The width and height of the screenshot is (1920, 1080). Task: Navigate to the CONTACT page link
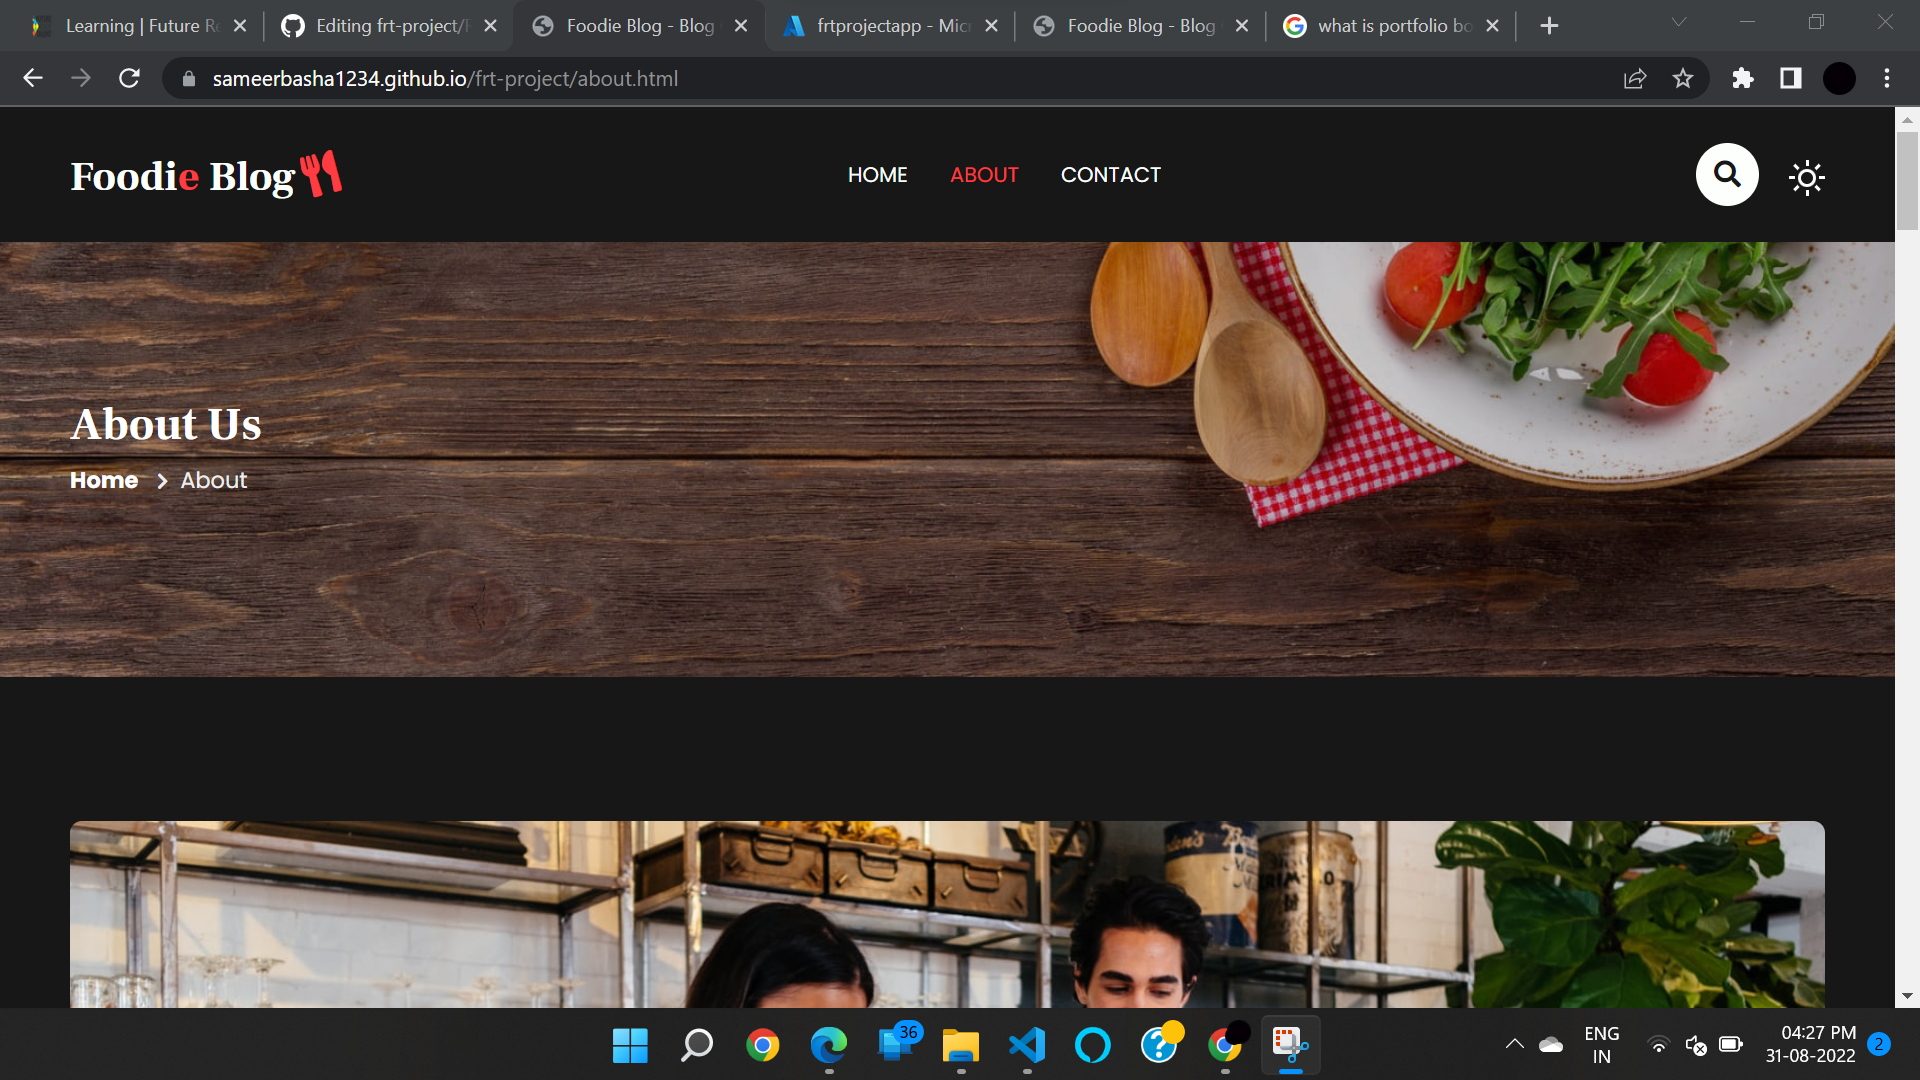click(1111, 174)
